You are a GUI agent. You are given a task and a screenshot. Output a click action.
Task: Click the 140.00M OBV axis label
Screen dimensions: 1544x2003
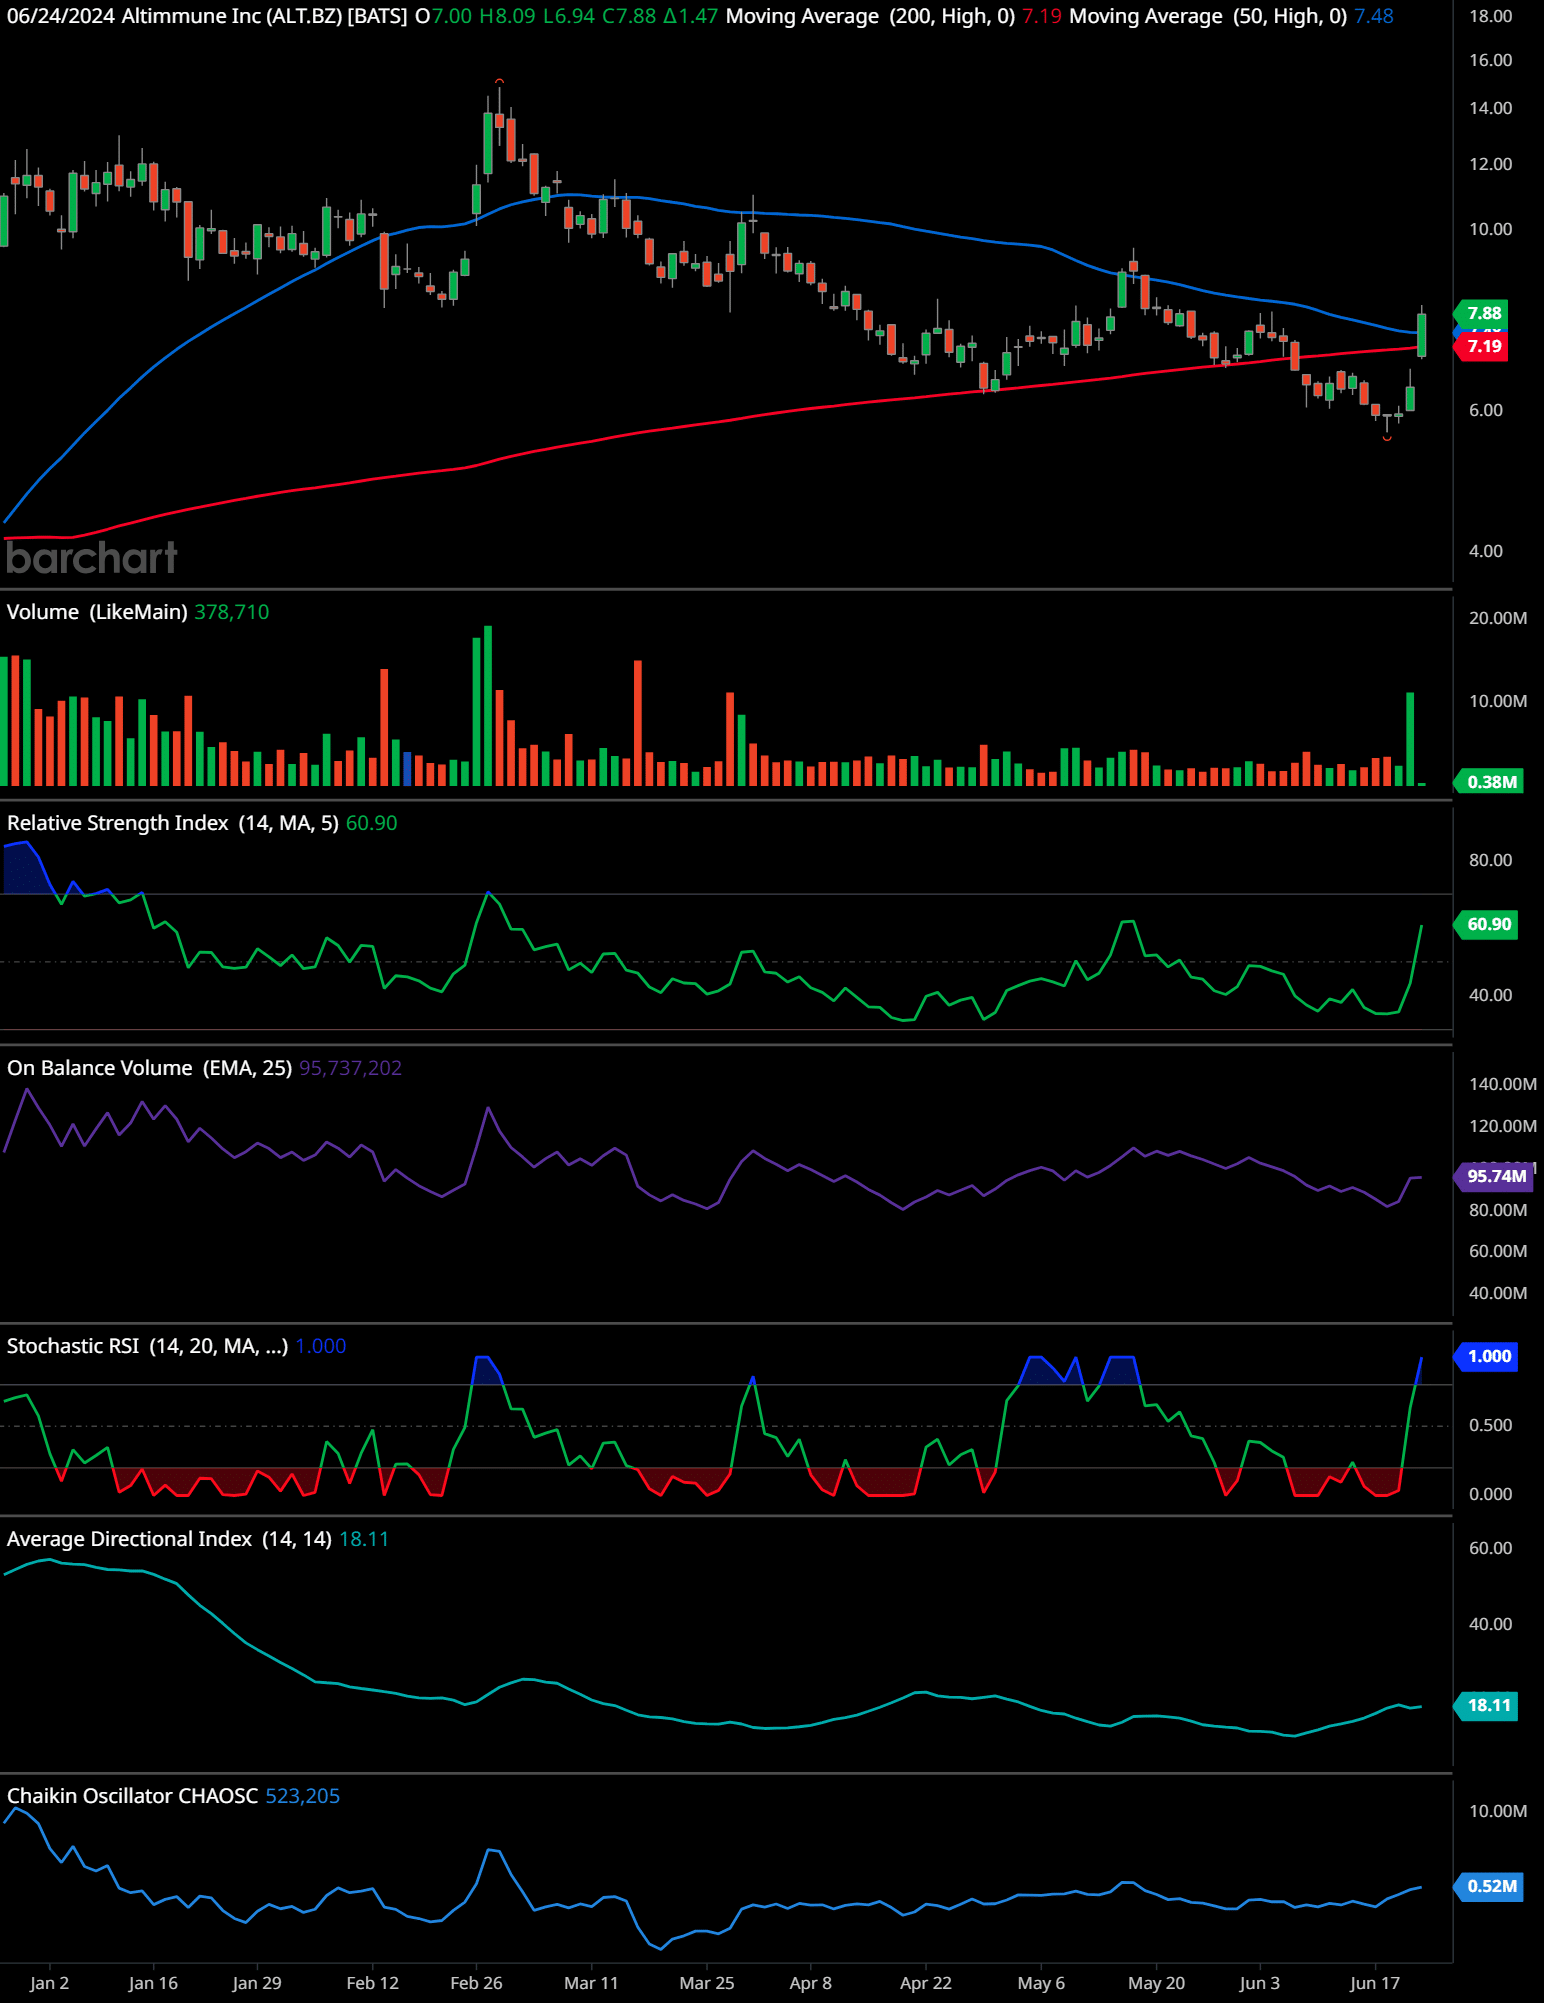(x=1502, y=1084)
